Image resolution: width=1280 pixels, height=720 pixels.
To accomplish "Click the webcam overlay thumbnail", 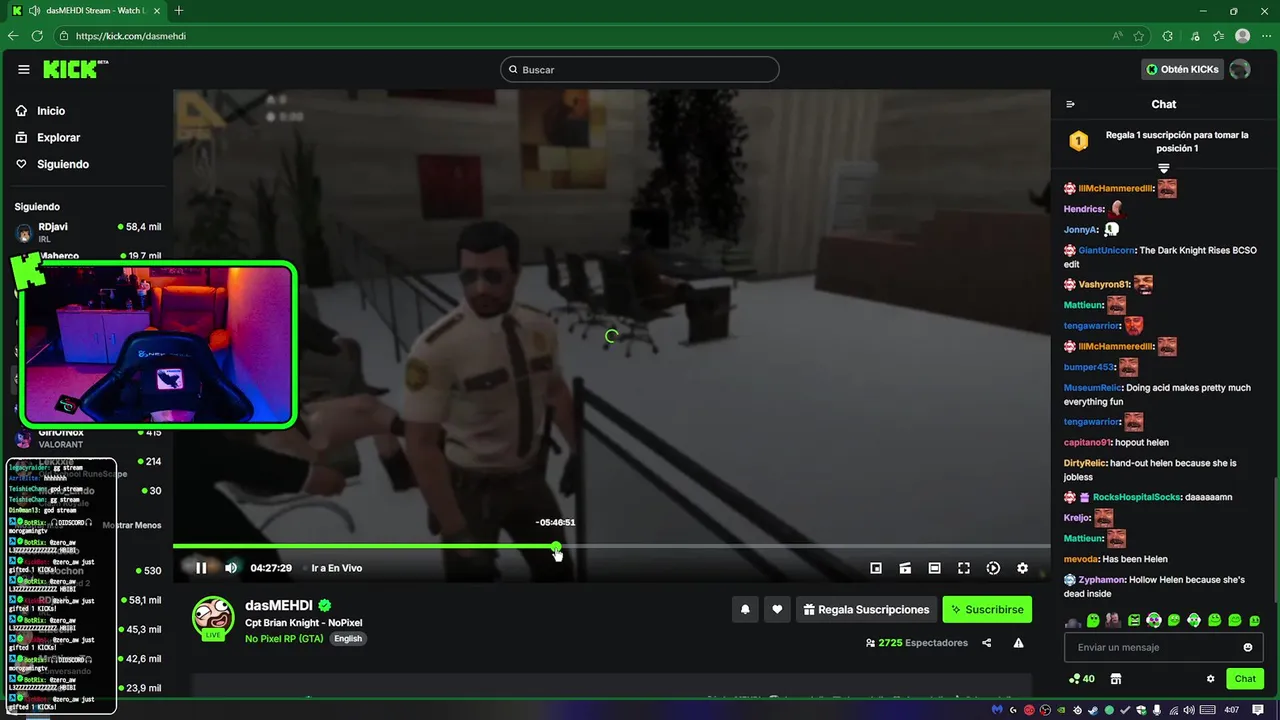I will tap(157, 345).
